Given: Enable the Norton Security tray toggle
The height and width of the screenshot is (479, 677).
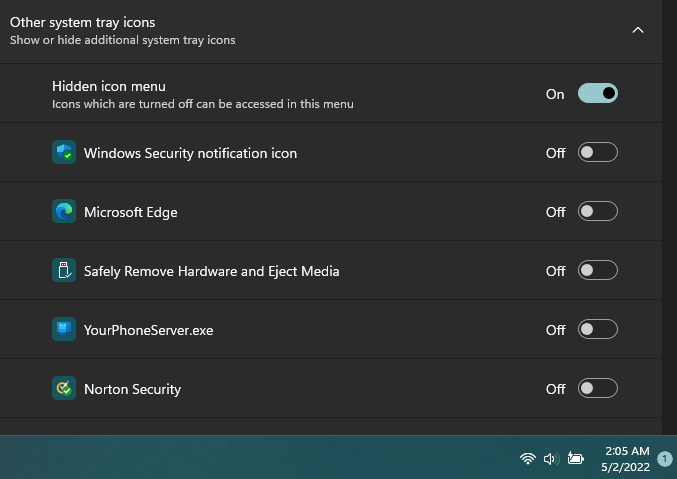Looking at the screenshot, I should click(598, 389).
